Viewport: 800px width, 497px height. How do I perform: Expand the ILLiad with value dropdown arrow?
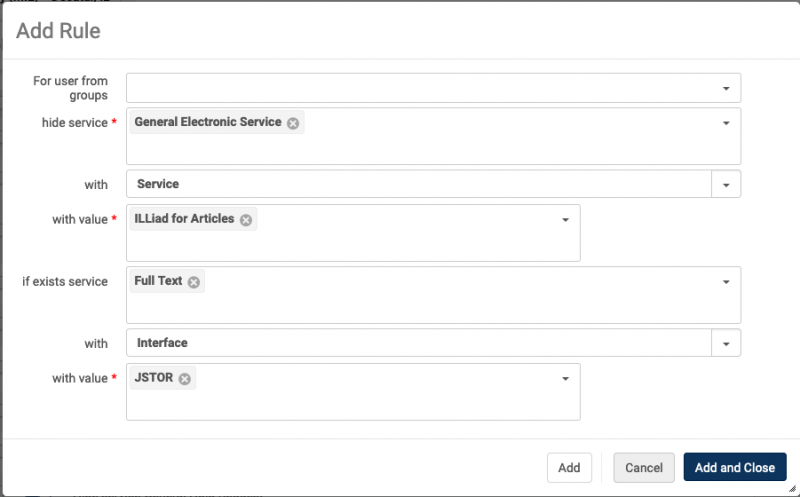pyautogui.click(x=565, y=220)
